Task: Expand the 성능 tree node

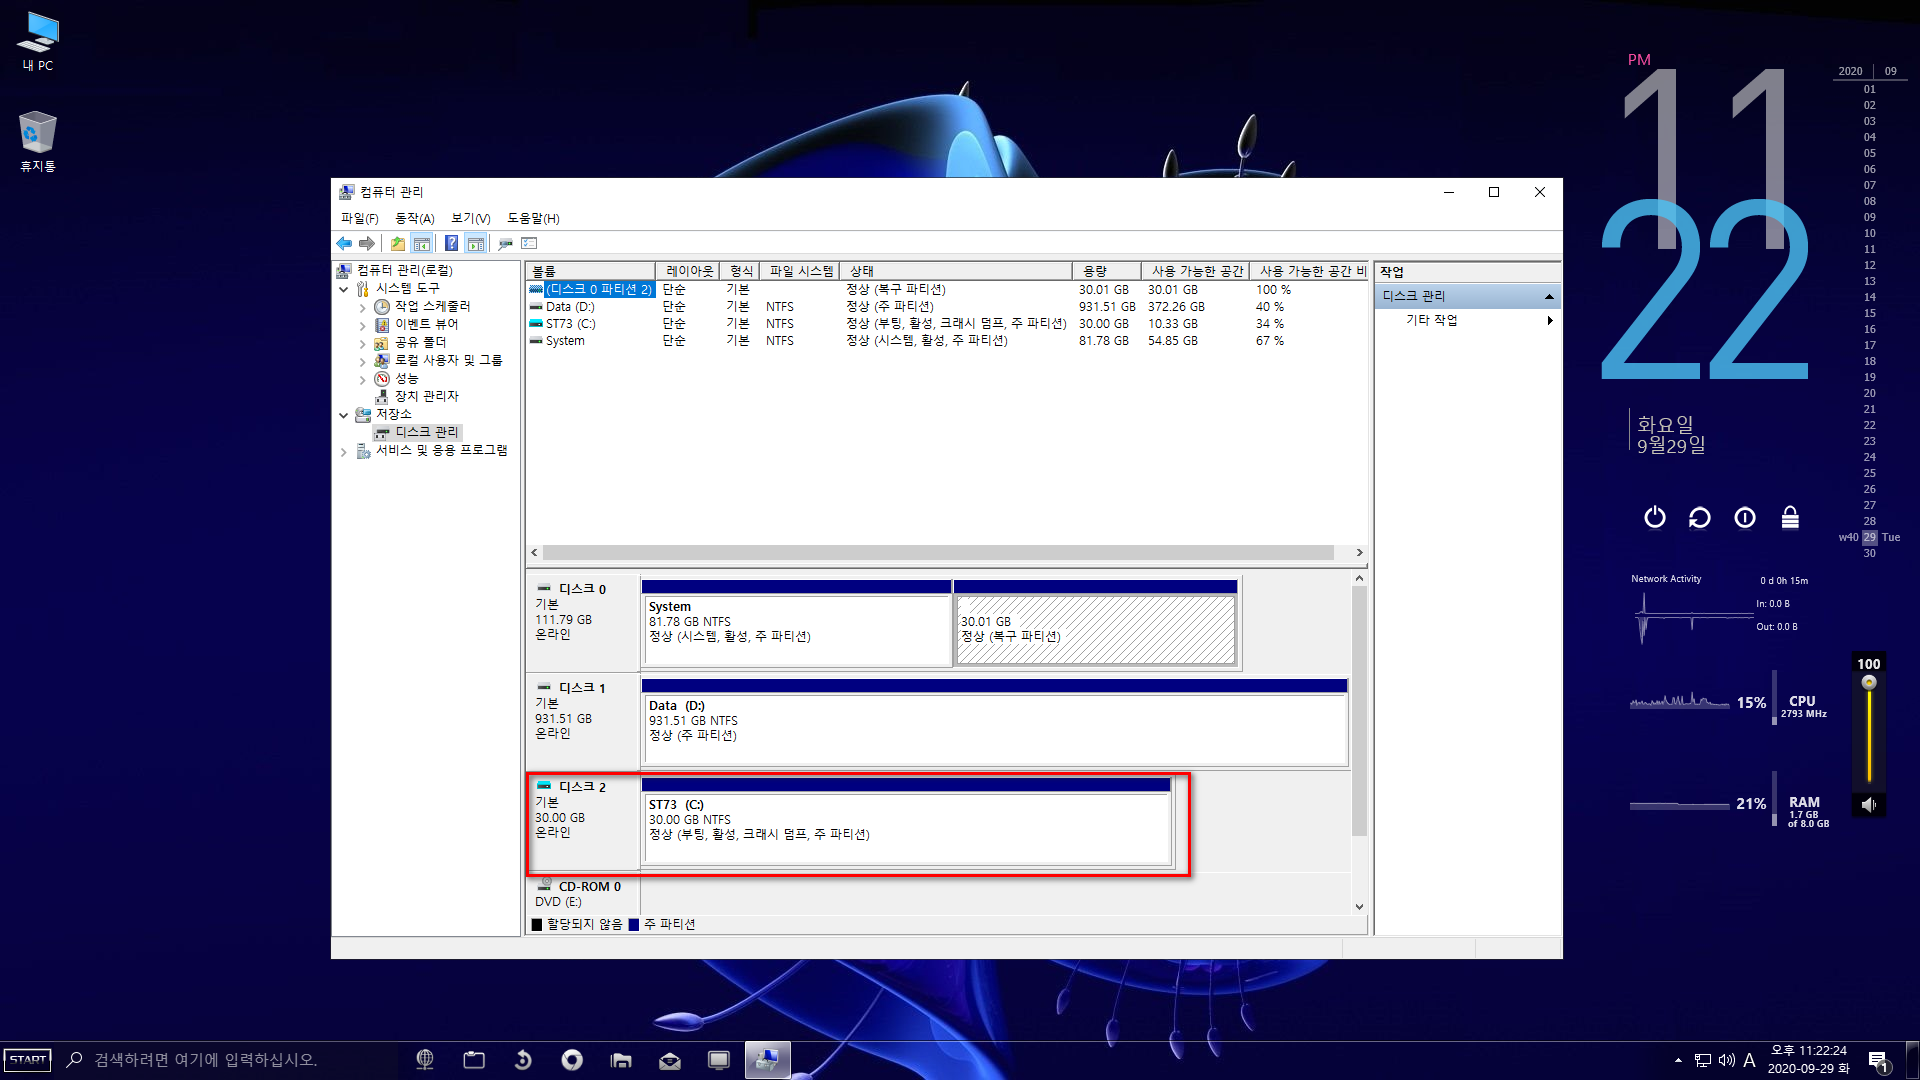Action: tap(362, 379)
